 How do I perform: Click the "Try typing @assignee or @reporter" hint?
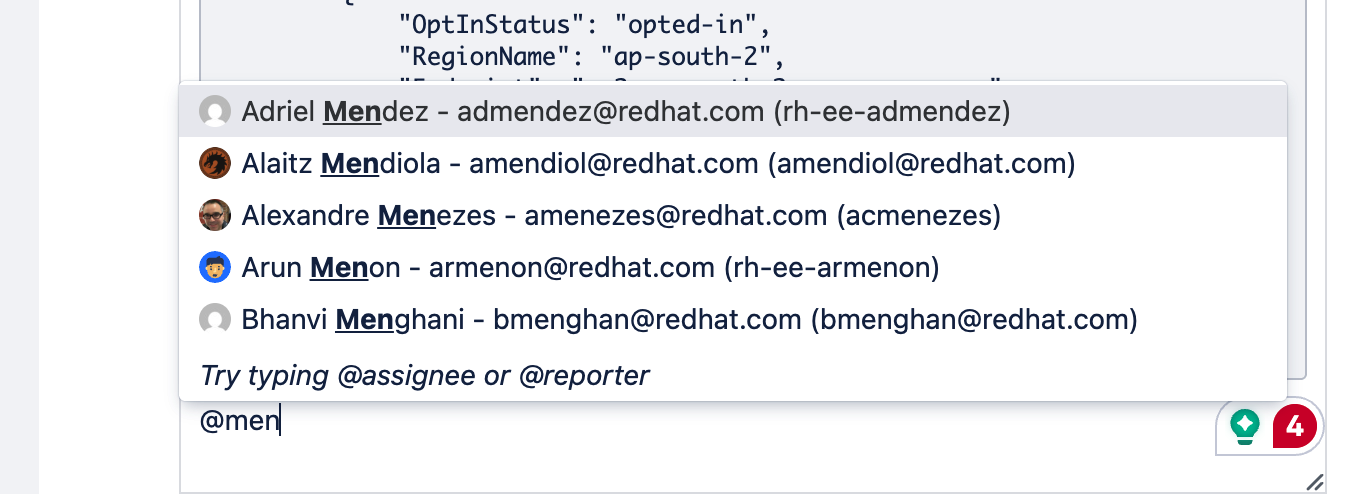[425, 375]
